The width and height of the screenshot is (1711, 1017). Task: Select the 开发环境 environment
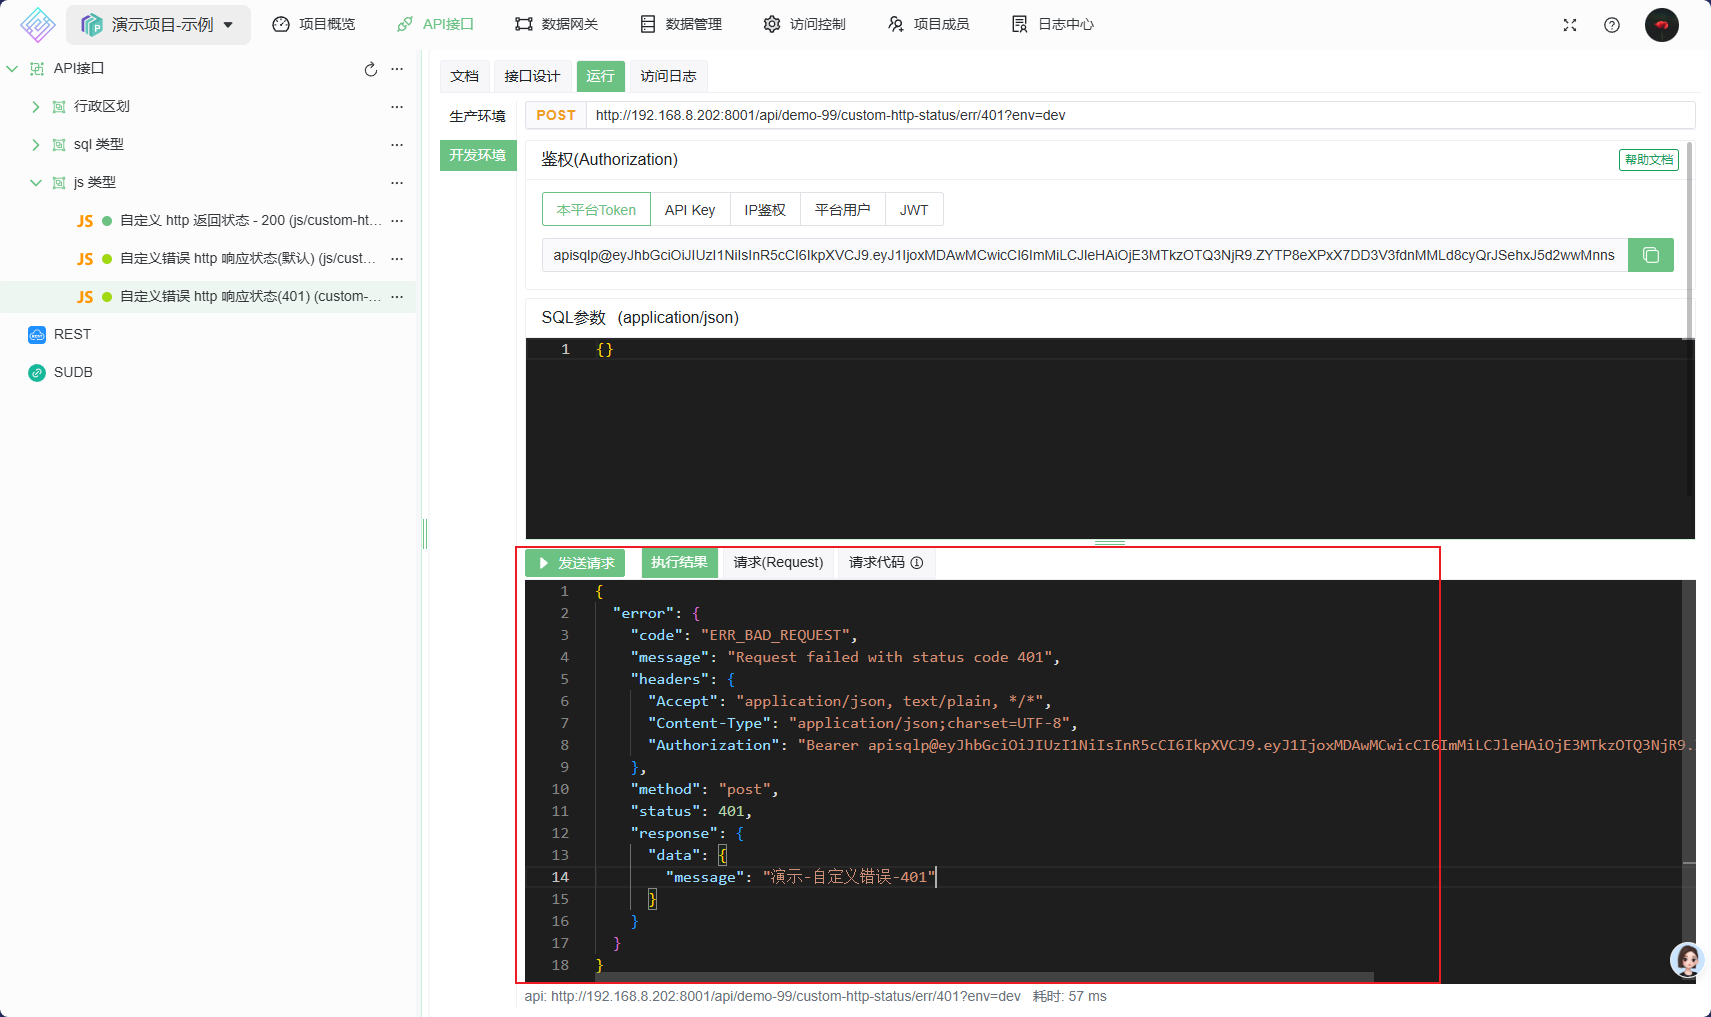(478, 155)
